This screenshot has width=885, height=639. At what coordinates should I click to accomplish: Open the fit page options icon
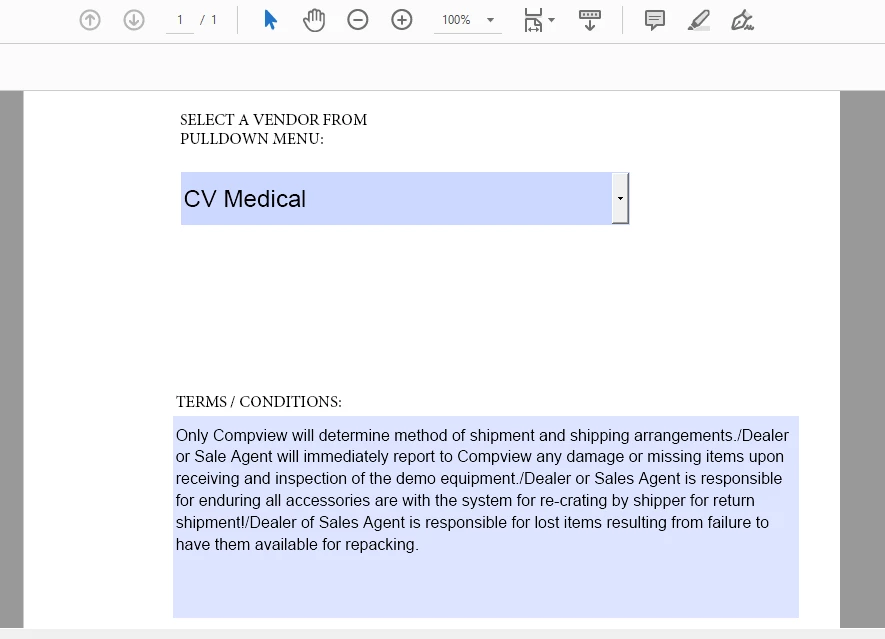pyautogui.click(x=538, y=20)
